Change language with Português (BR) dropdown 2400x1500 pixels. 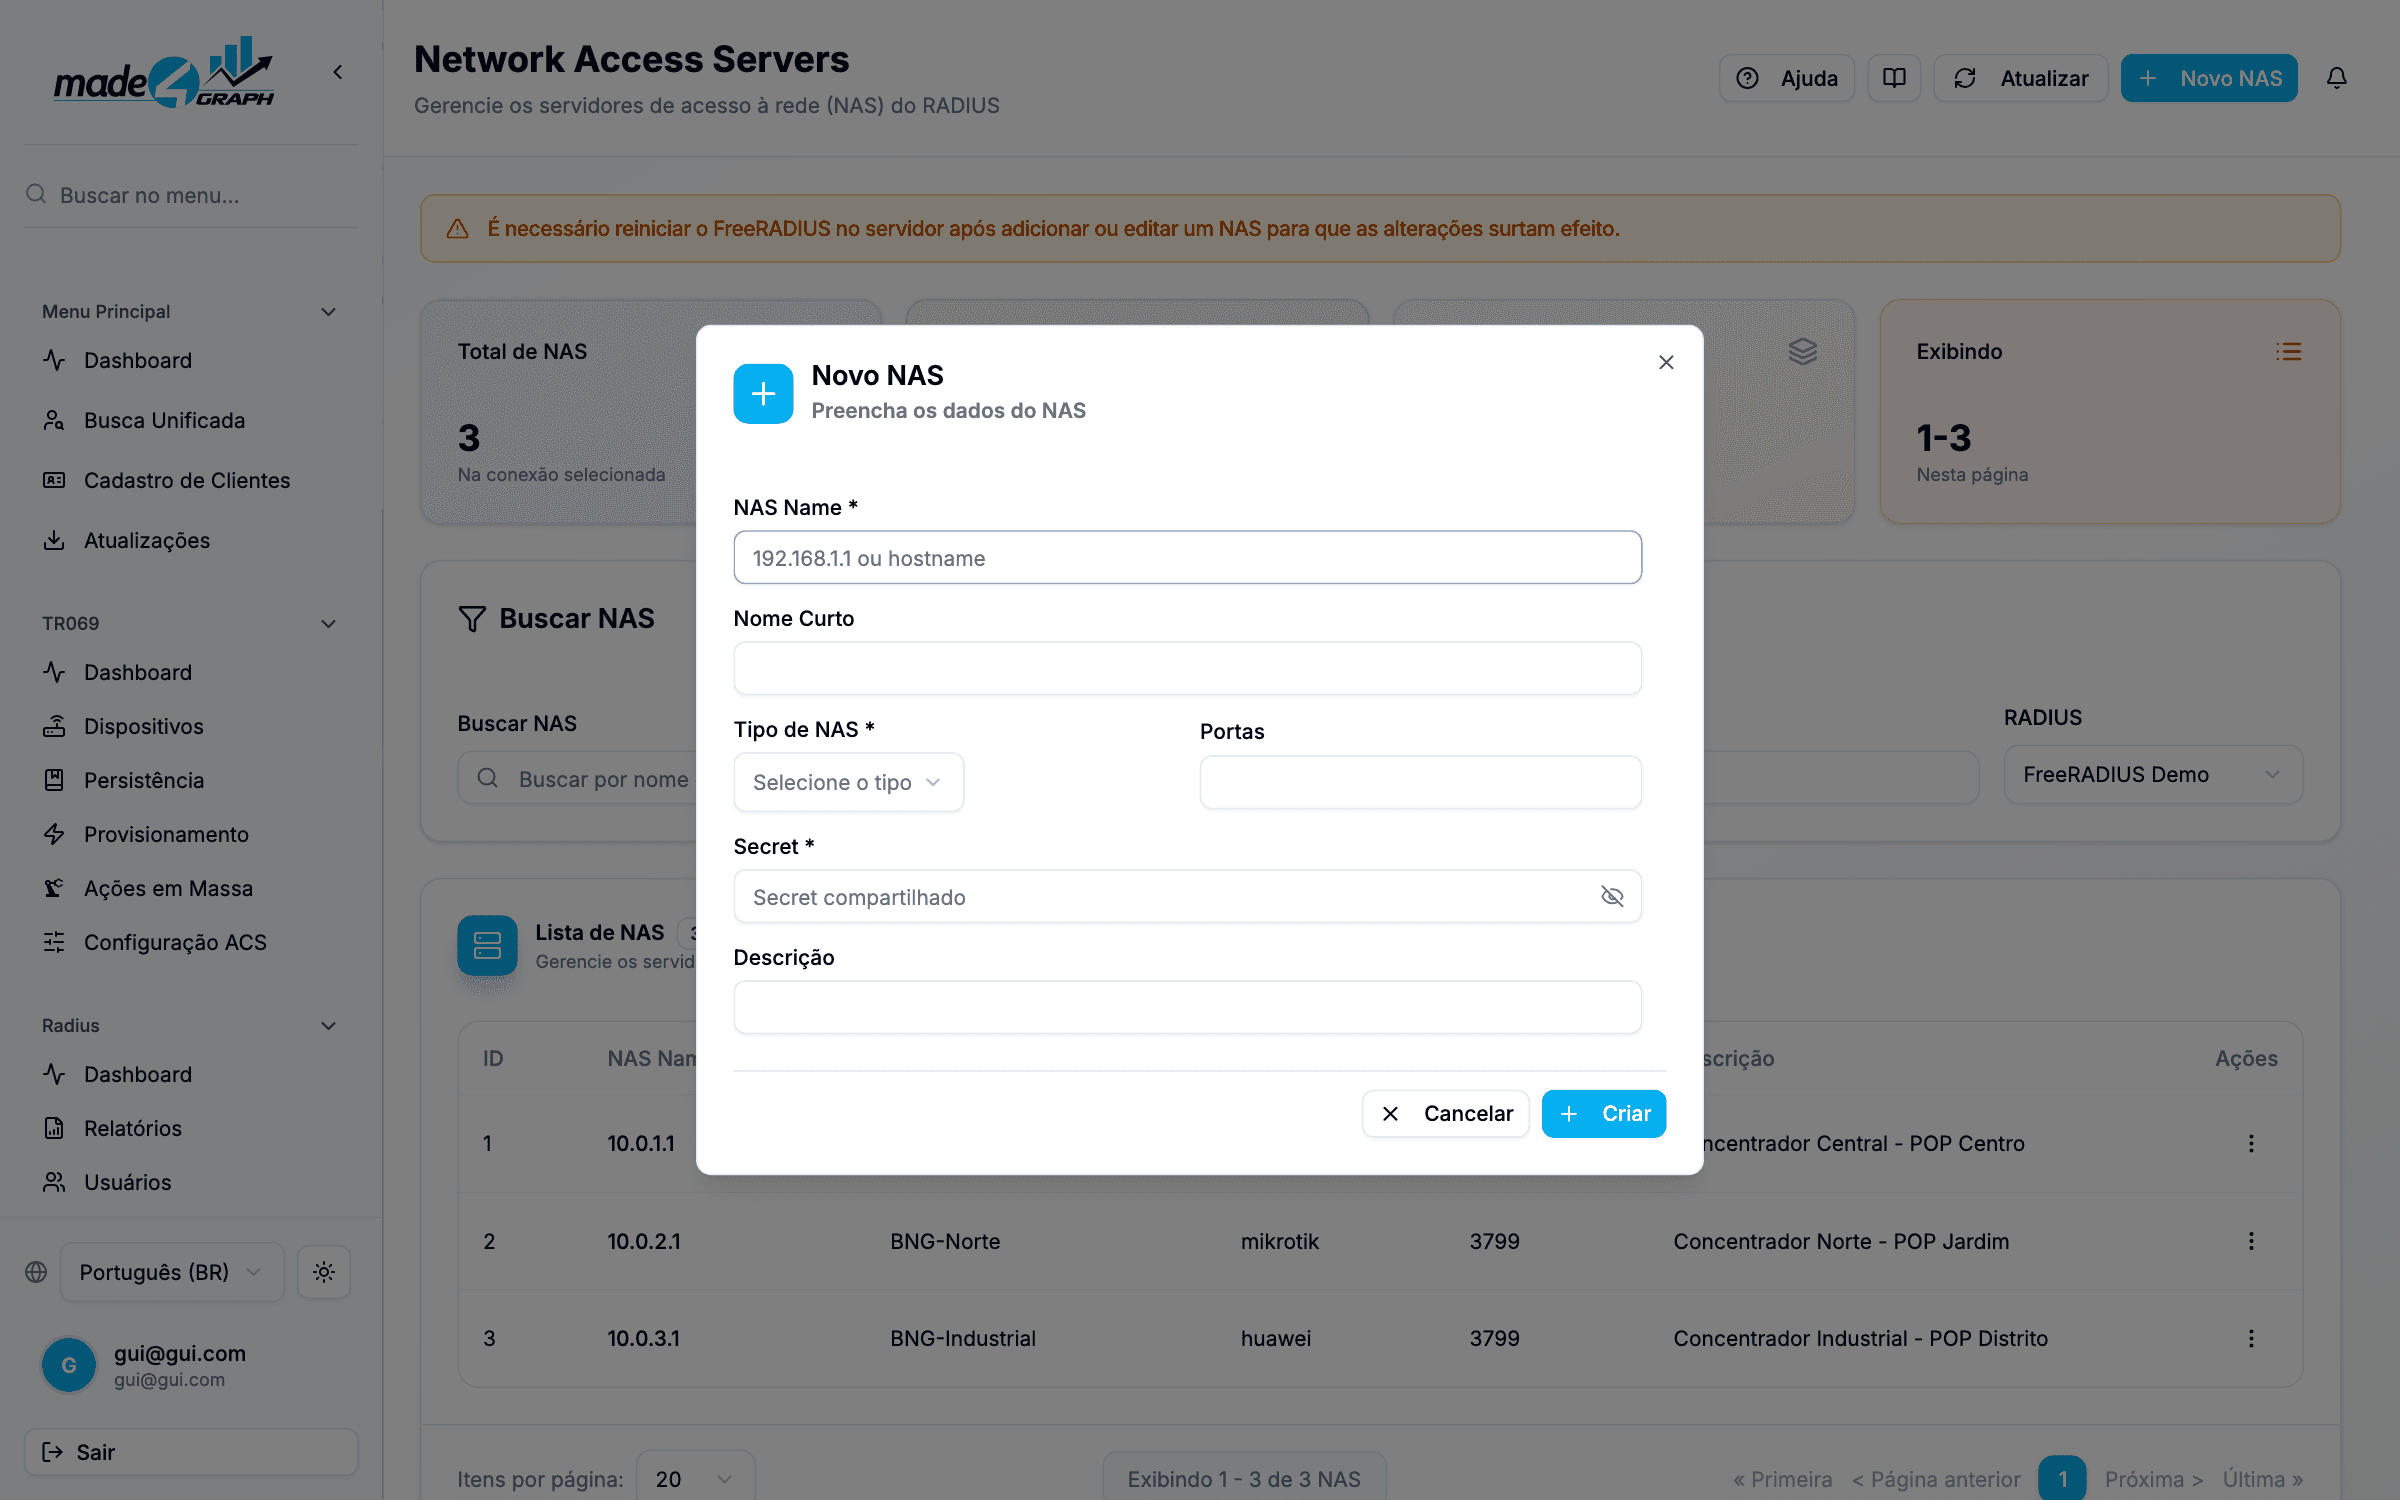172,1272
